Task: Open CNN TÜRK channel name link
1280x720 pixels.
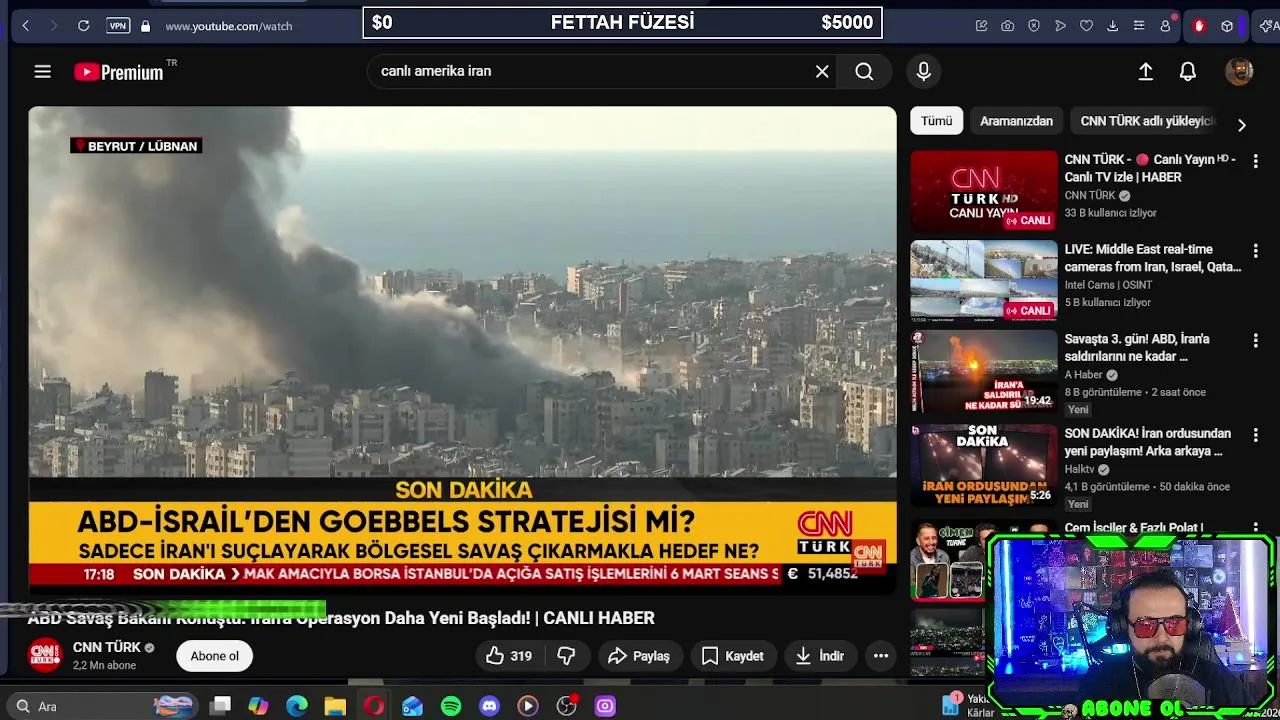Action: (107, 647)
